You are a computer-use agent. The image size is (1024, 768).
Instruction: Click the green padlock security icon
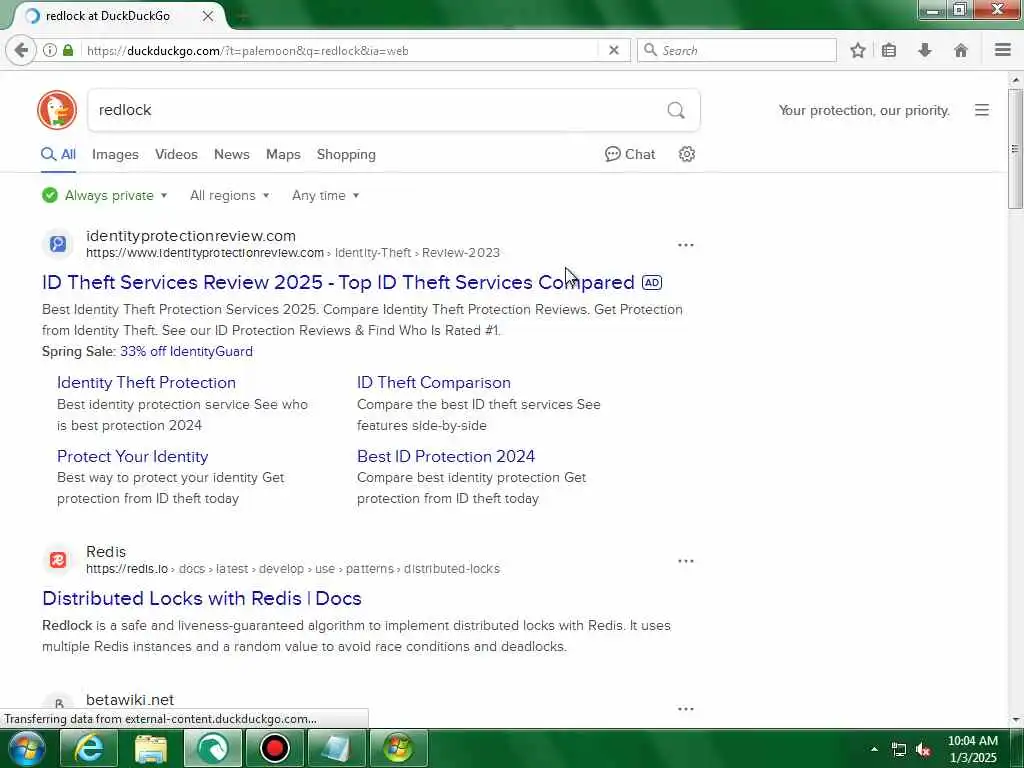coord(68,50)
